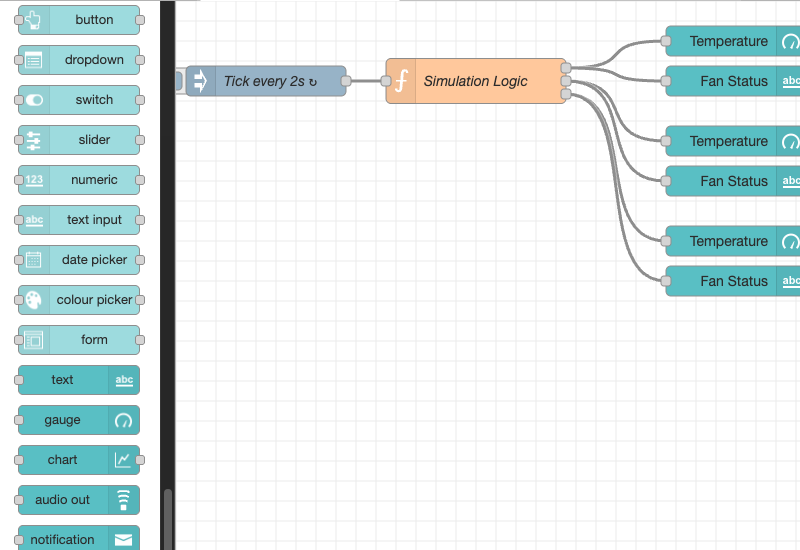
Task: Click the button node's hand icon
Action: (x=34, y=20)
